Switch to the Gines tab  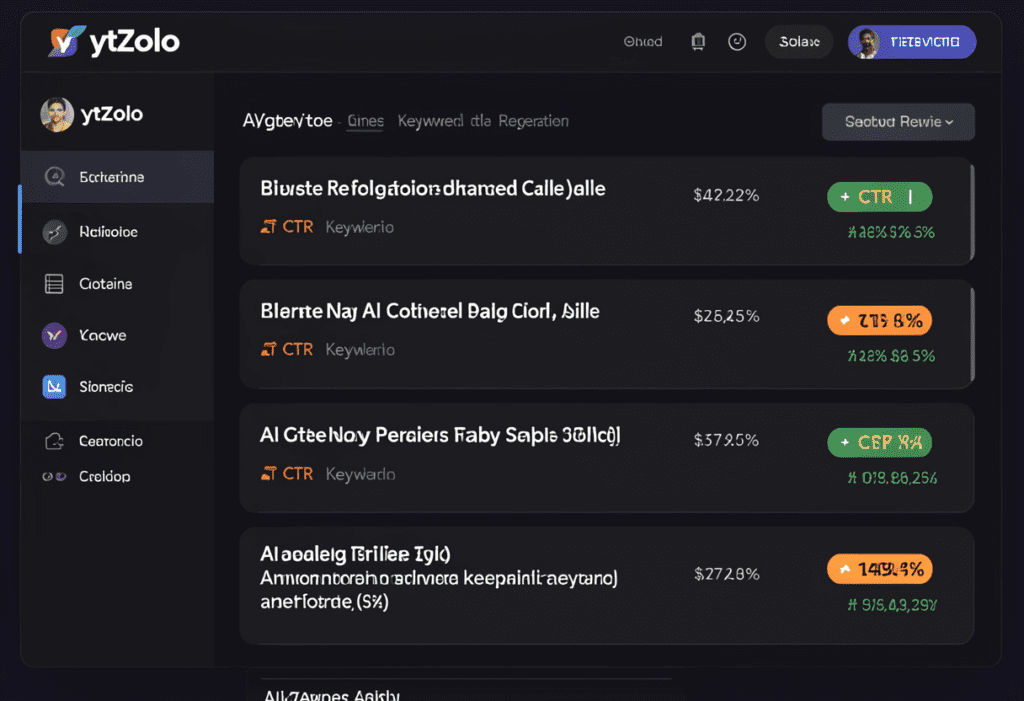(x=365, y=121)
